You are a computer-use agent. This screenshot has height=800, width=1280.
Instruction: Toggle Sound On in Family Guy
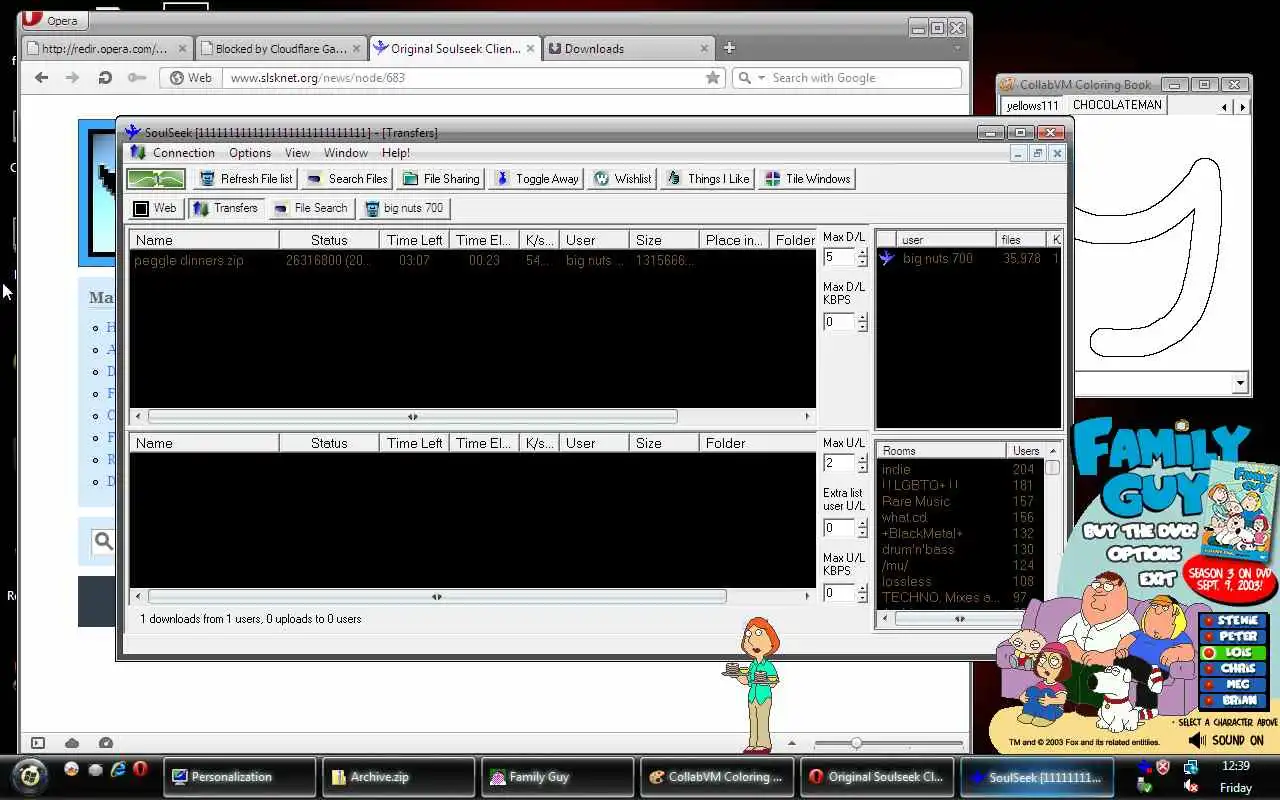1226,740
